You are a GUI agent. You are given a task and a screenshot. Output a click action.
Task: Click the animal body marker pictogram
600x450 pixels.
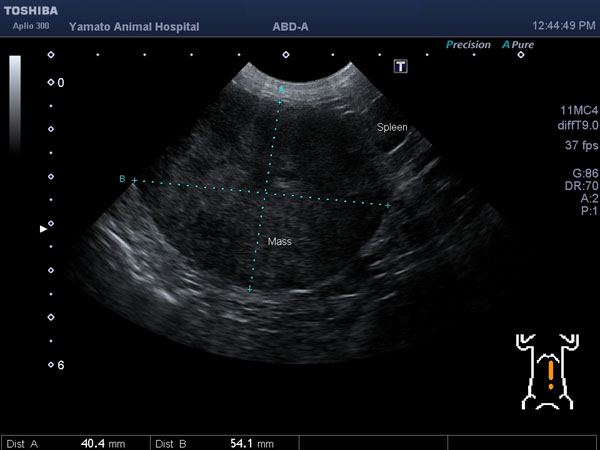(549, 372)
